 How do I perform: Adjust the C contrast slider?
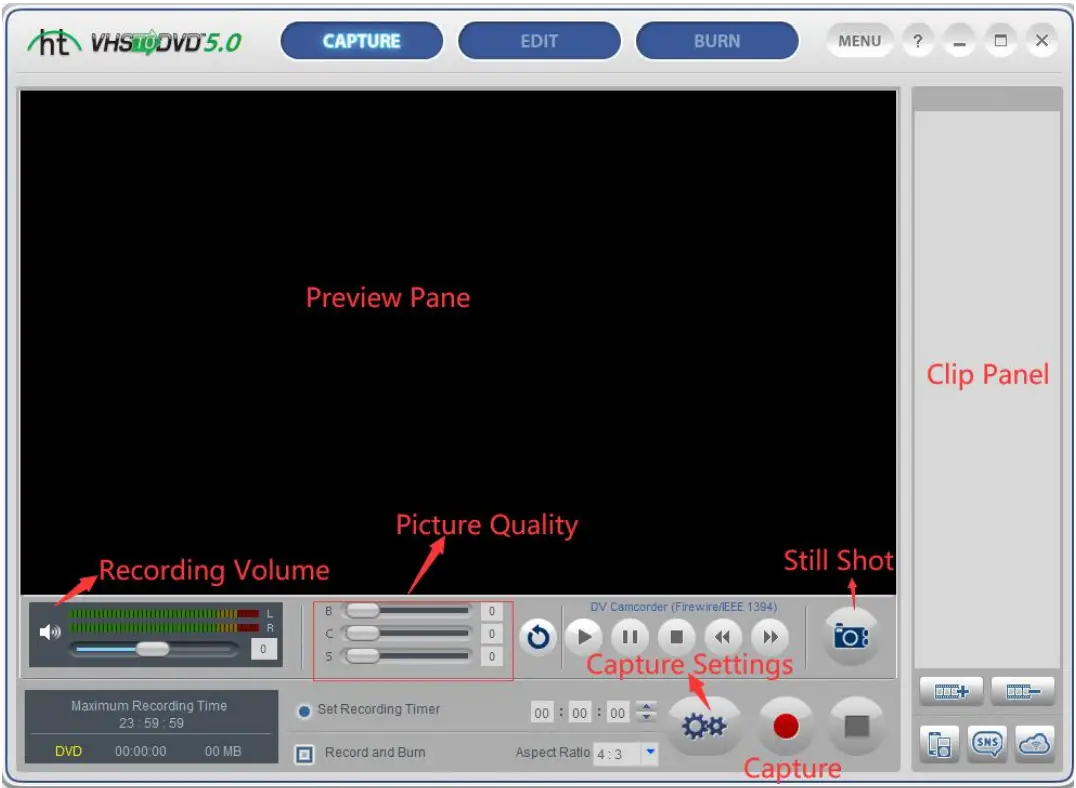pyautogui.click(x=408, y=633)
